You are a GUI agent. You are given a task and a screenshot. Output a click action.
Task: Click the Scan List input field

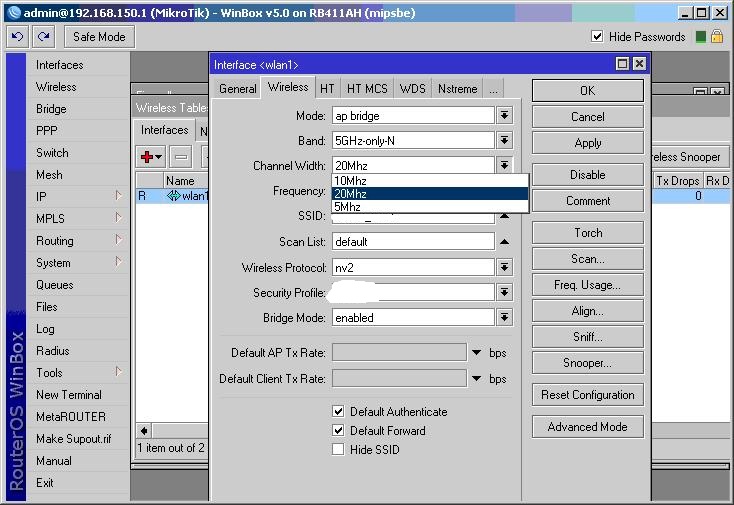coord(413,242)
